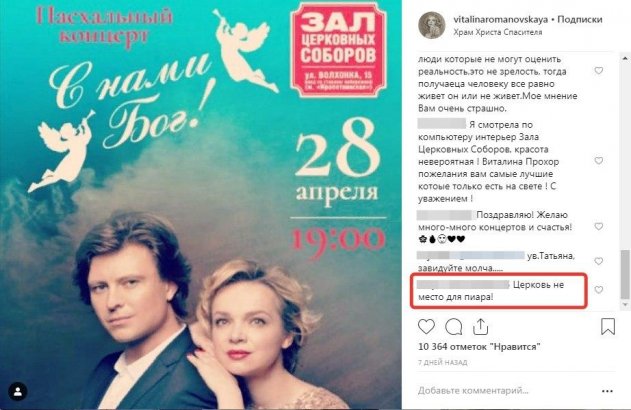This screenshot has width=631, height=410.
Task: Open comment bubble icon under post
Action: 454,327
